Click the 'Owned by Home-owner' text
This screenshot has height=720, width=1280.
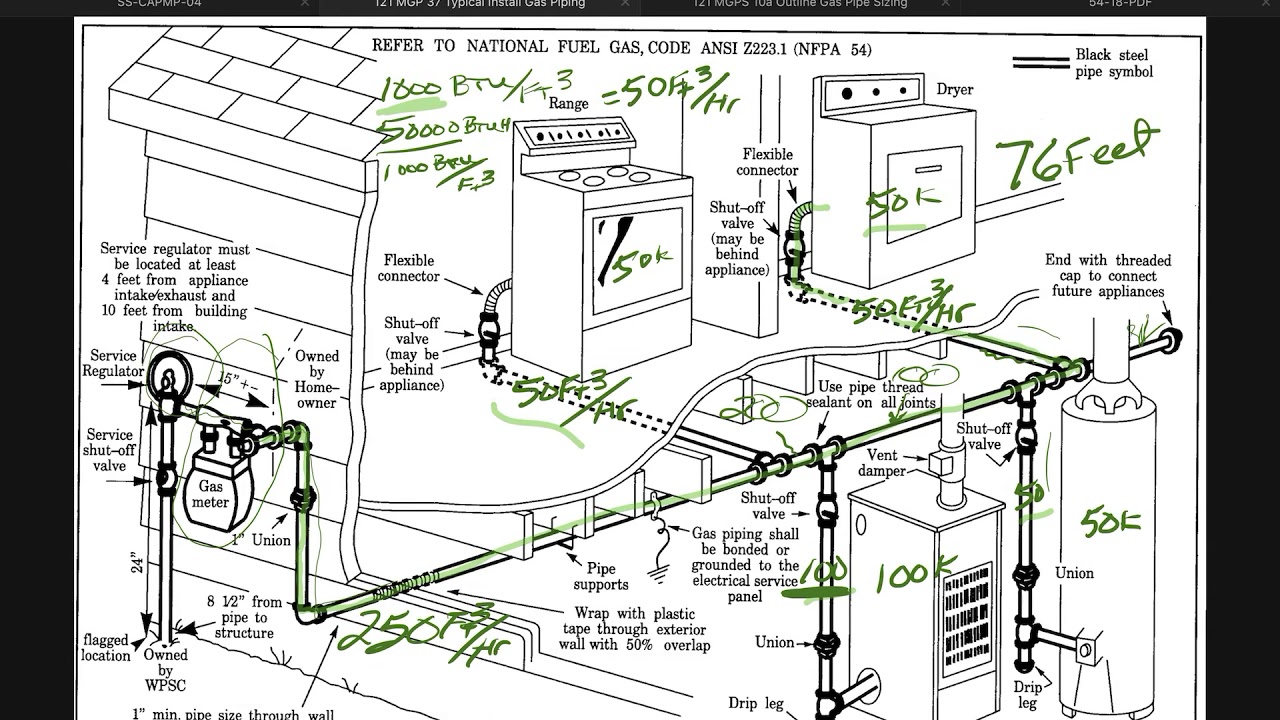pos(316,379)
